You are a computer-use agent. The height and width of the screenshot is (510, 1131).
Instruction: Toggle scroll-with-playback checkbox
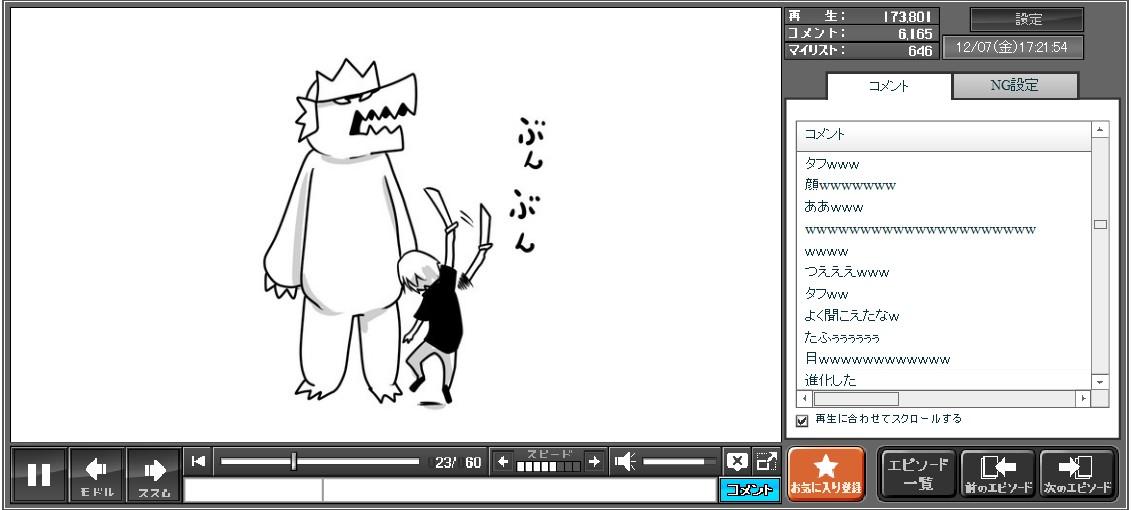tap(802, 421)
